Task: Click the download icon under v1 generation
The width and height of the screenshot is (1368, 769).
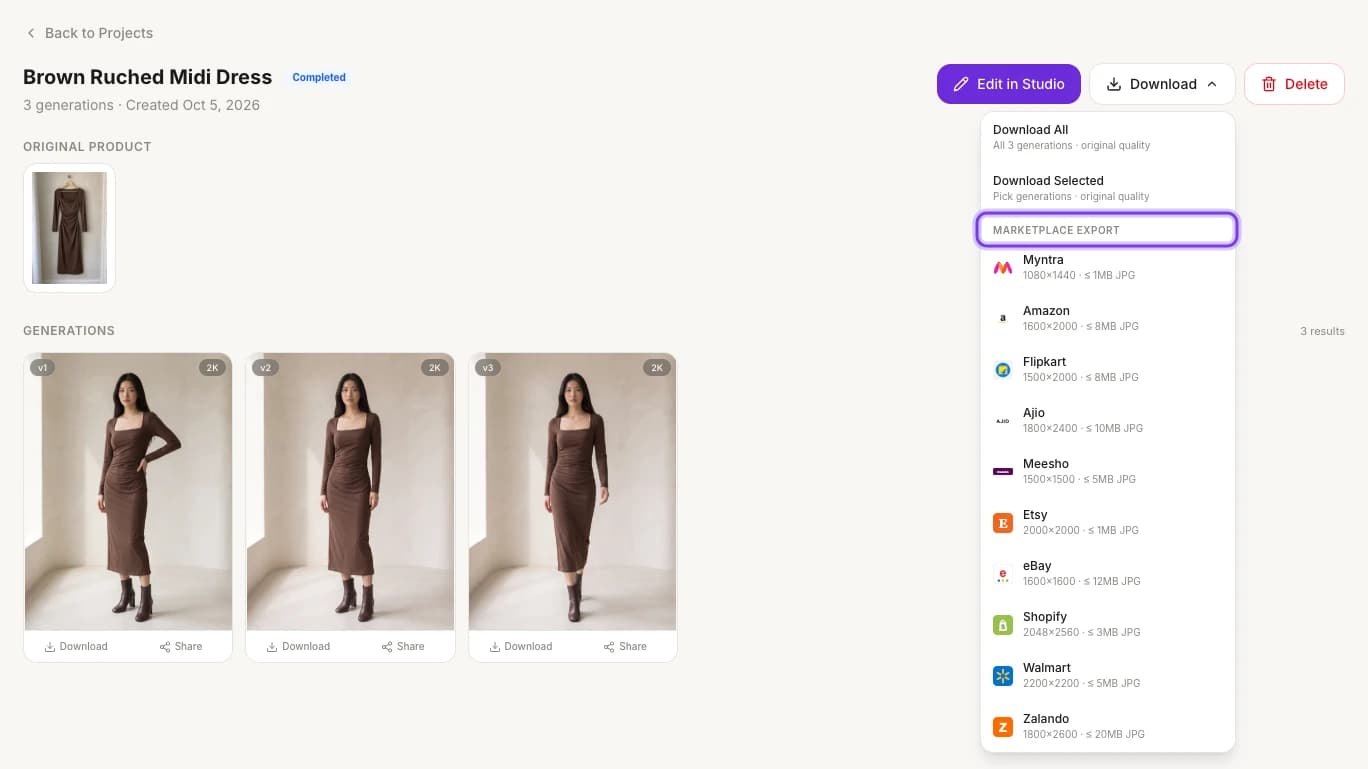Action: tap(50, 647)
